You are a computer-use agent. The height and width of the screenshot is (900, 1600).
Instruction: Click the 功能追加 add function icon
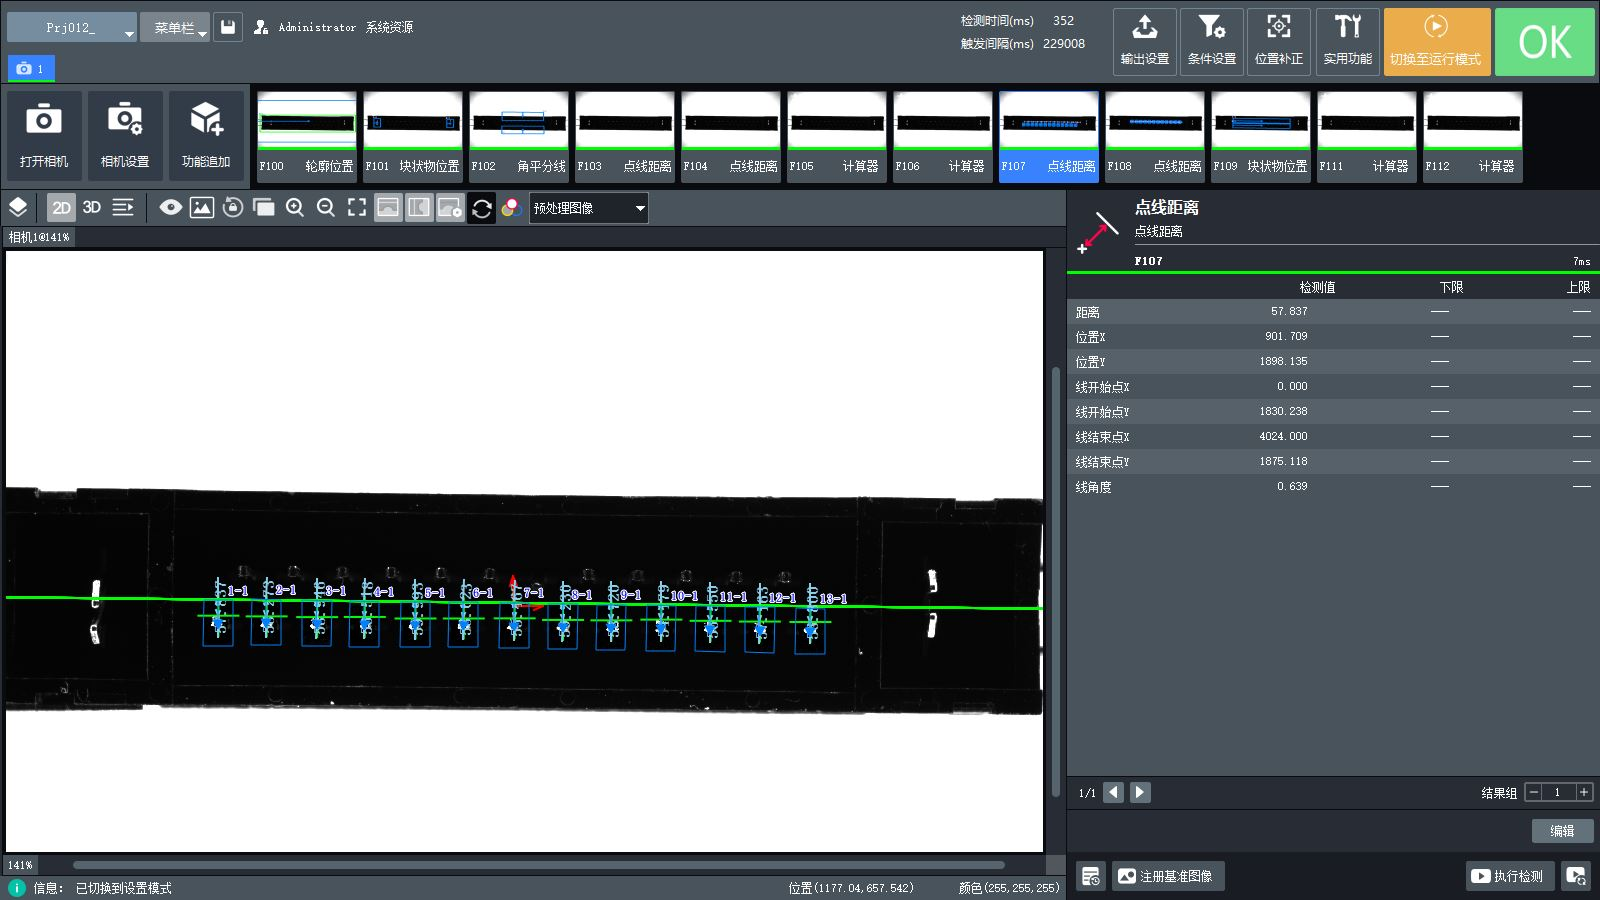[x=206, y=136]
